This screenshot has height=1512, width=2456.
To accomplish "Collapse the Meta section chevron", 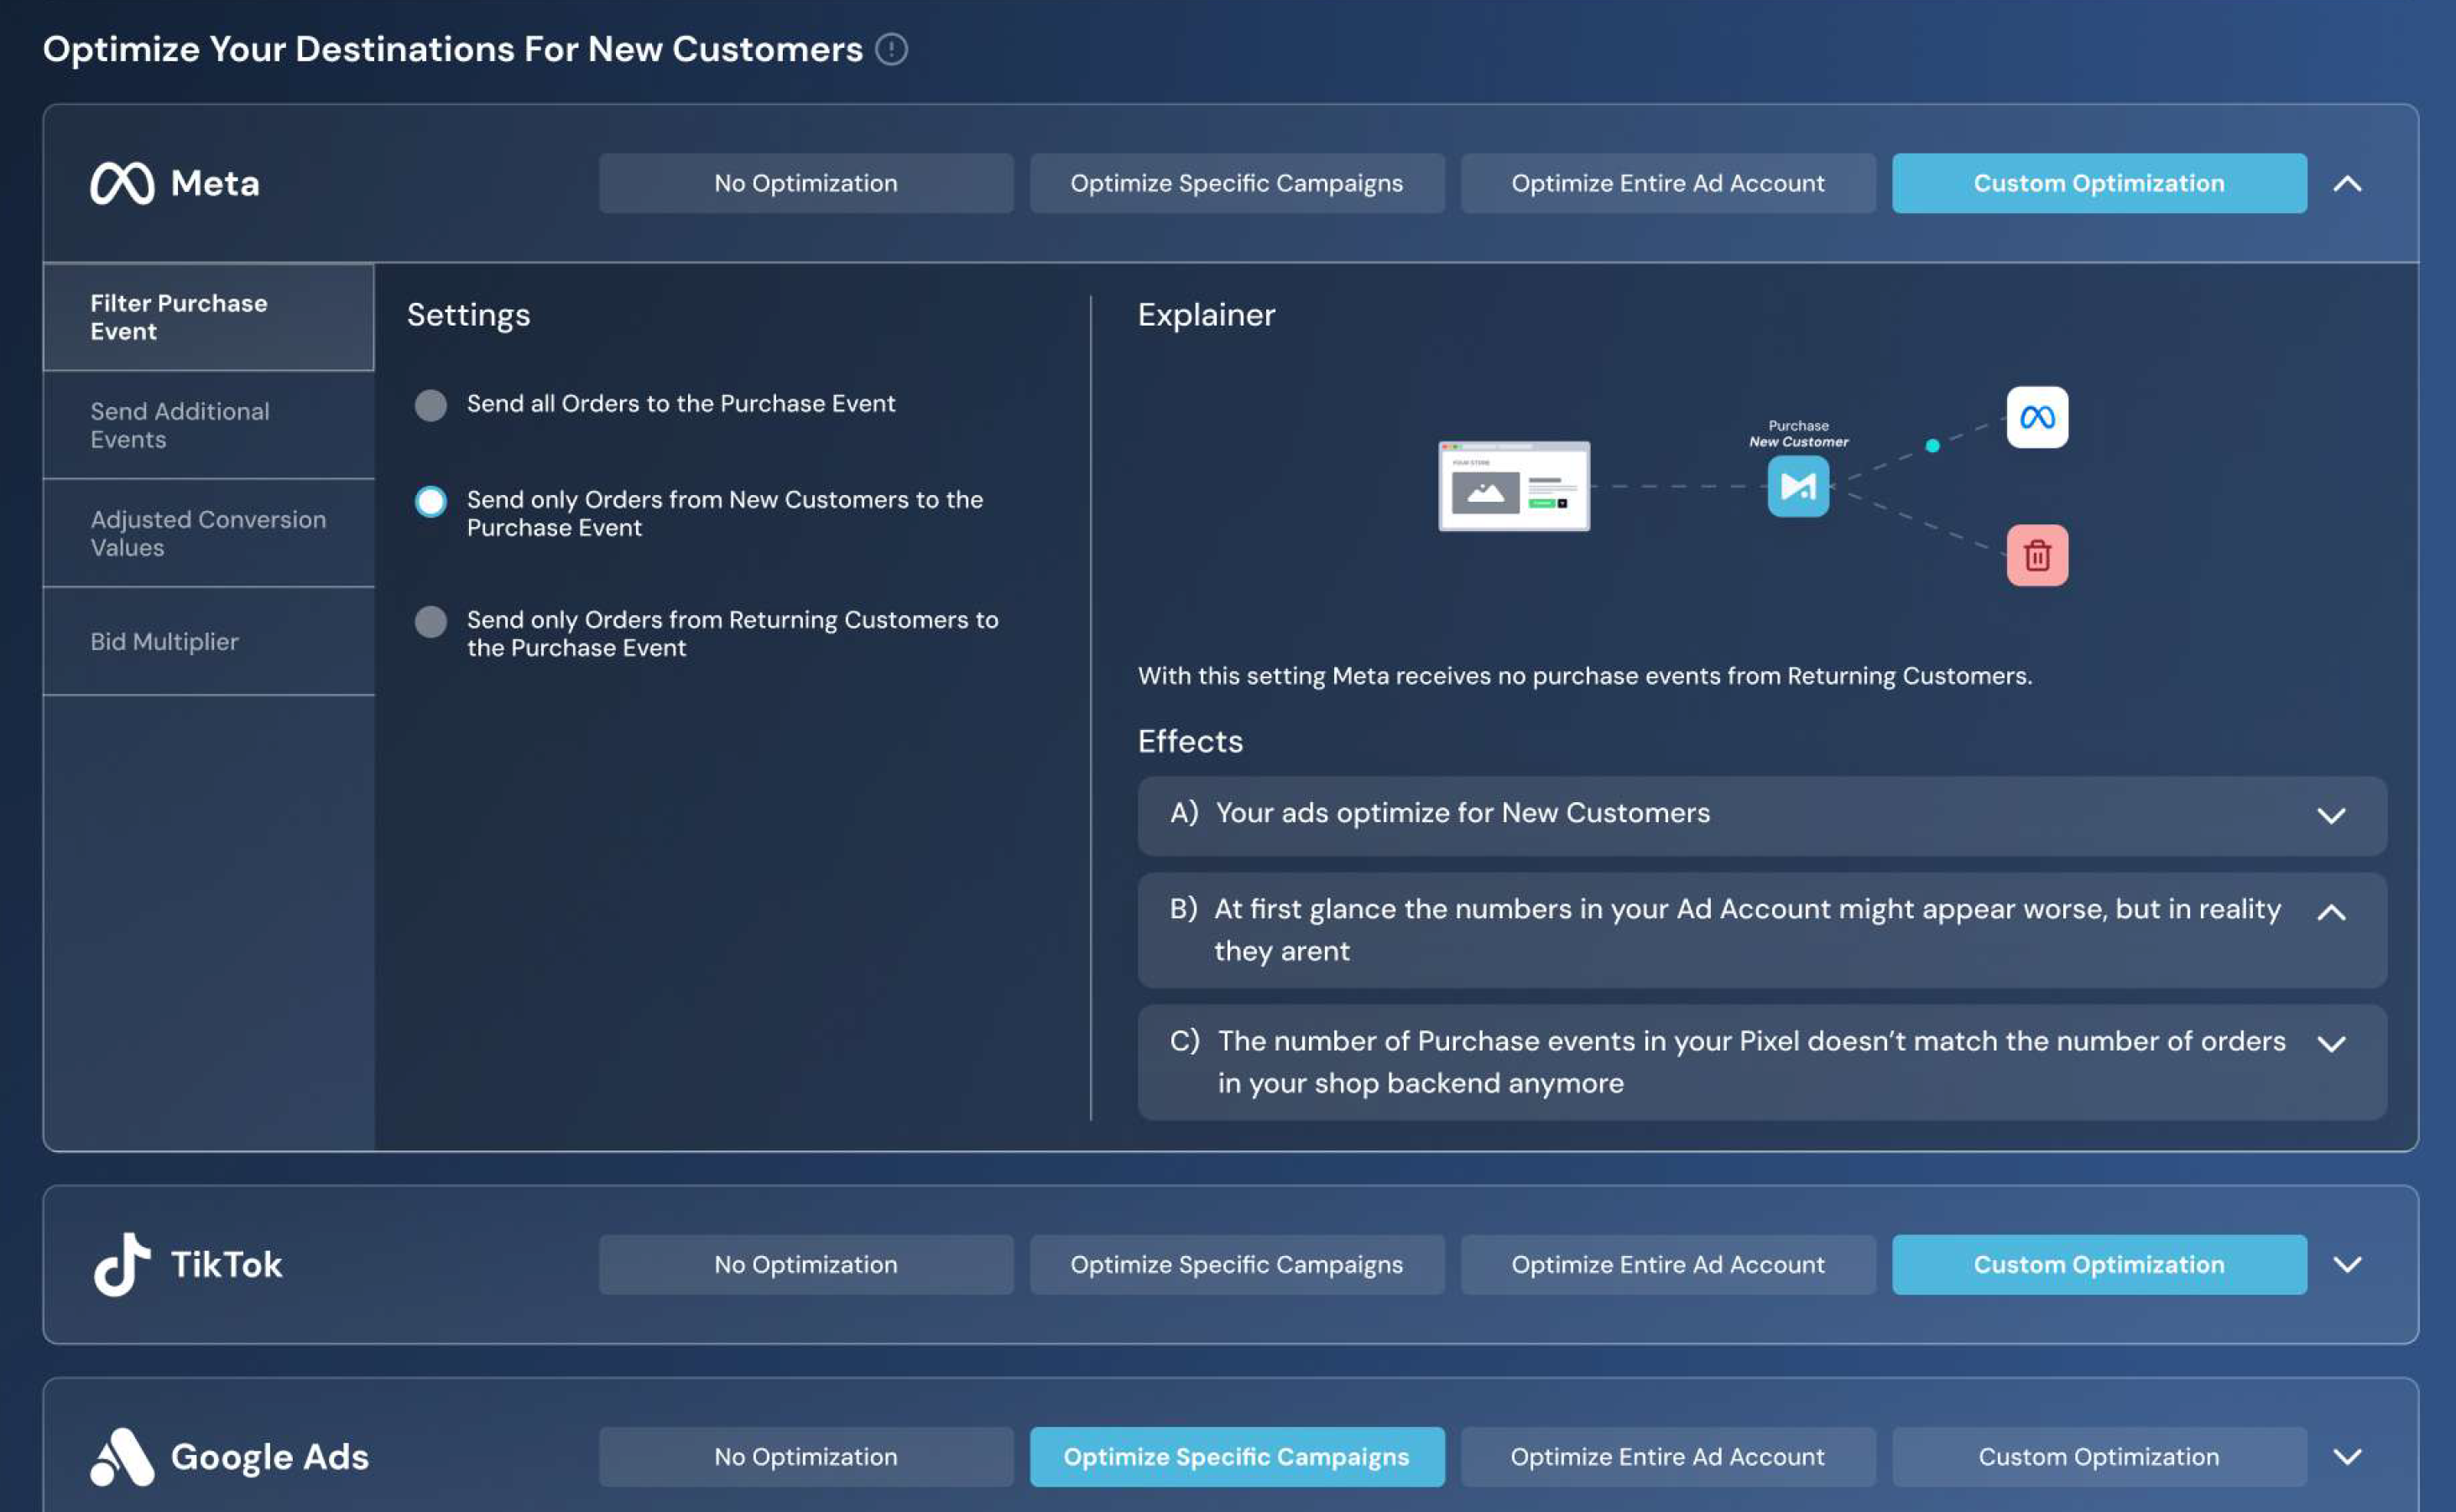I will [x=2347, y=184].
